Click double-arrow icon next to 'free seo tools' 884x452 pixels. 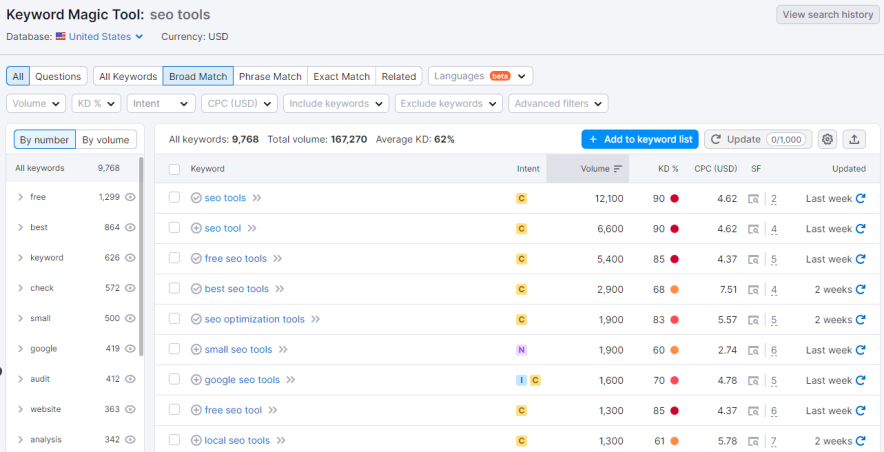277,259
